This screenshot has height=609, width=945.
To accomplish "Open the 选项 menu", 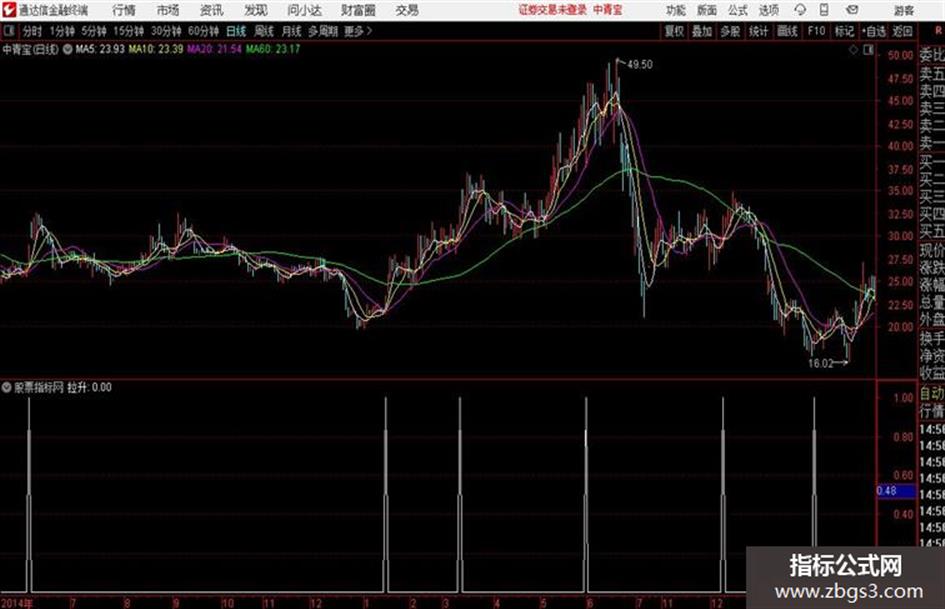I will pyautogui.click(x=768, y=10).
